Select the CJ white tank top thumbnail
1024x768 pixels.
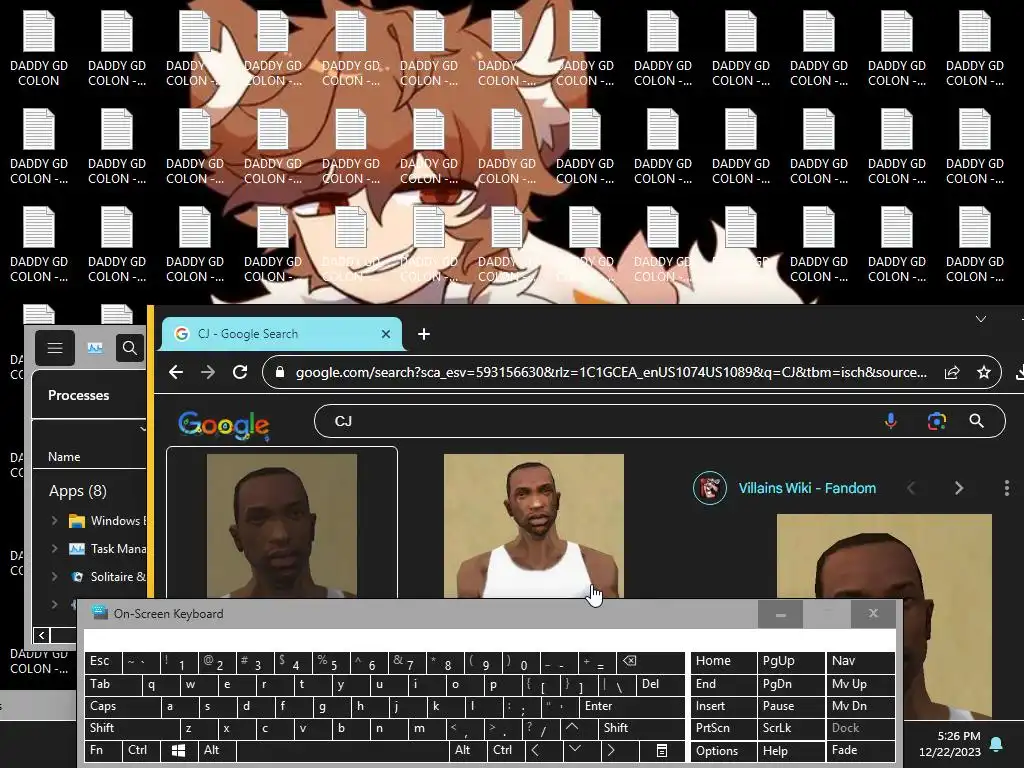pos(534,526)
